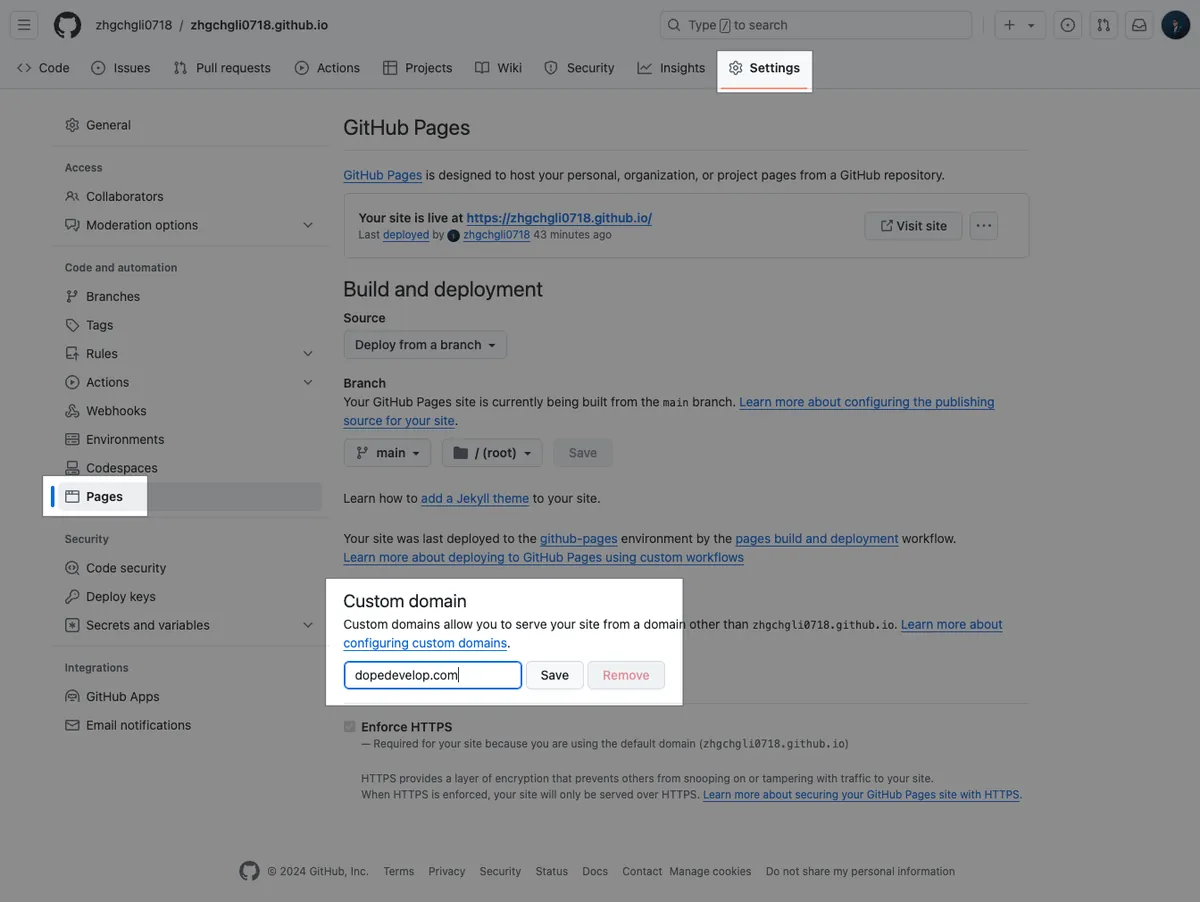Click the issues icon in top header
This screenshot has width=1200, height=902.
[x=1067, y=25]
